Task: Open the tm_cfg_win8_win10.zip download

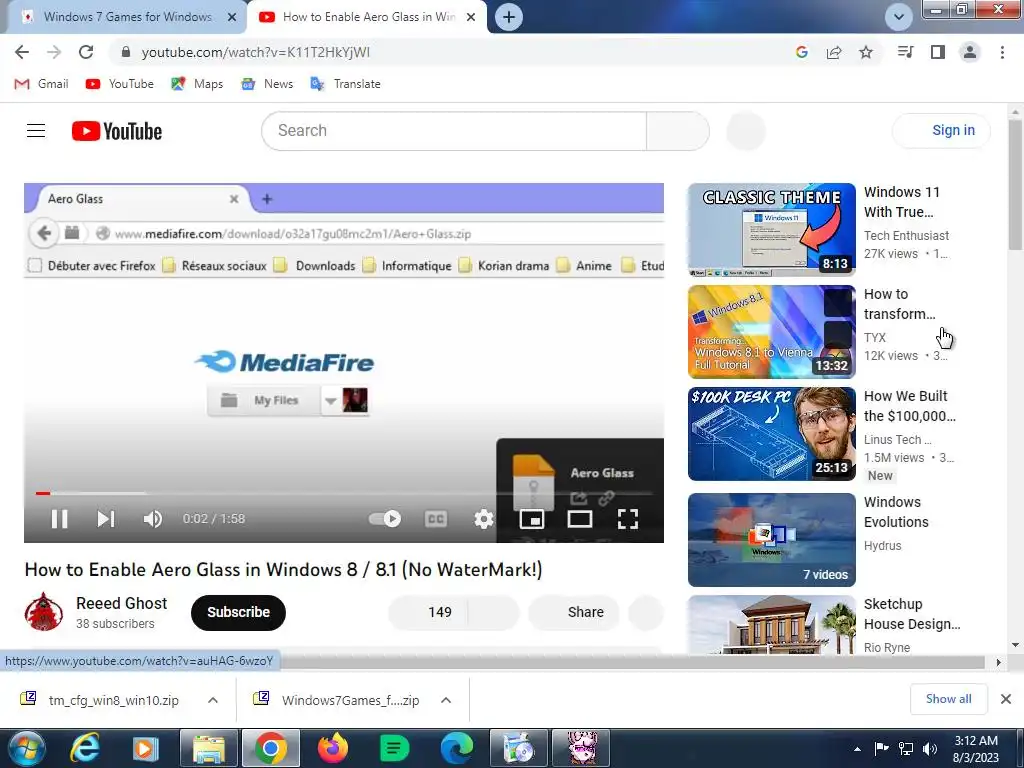Action: (99, 700)
